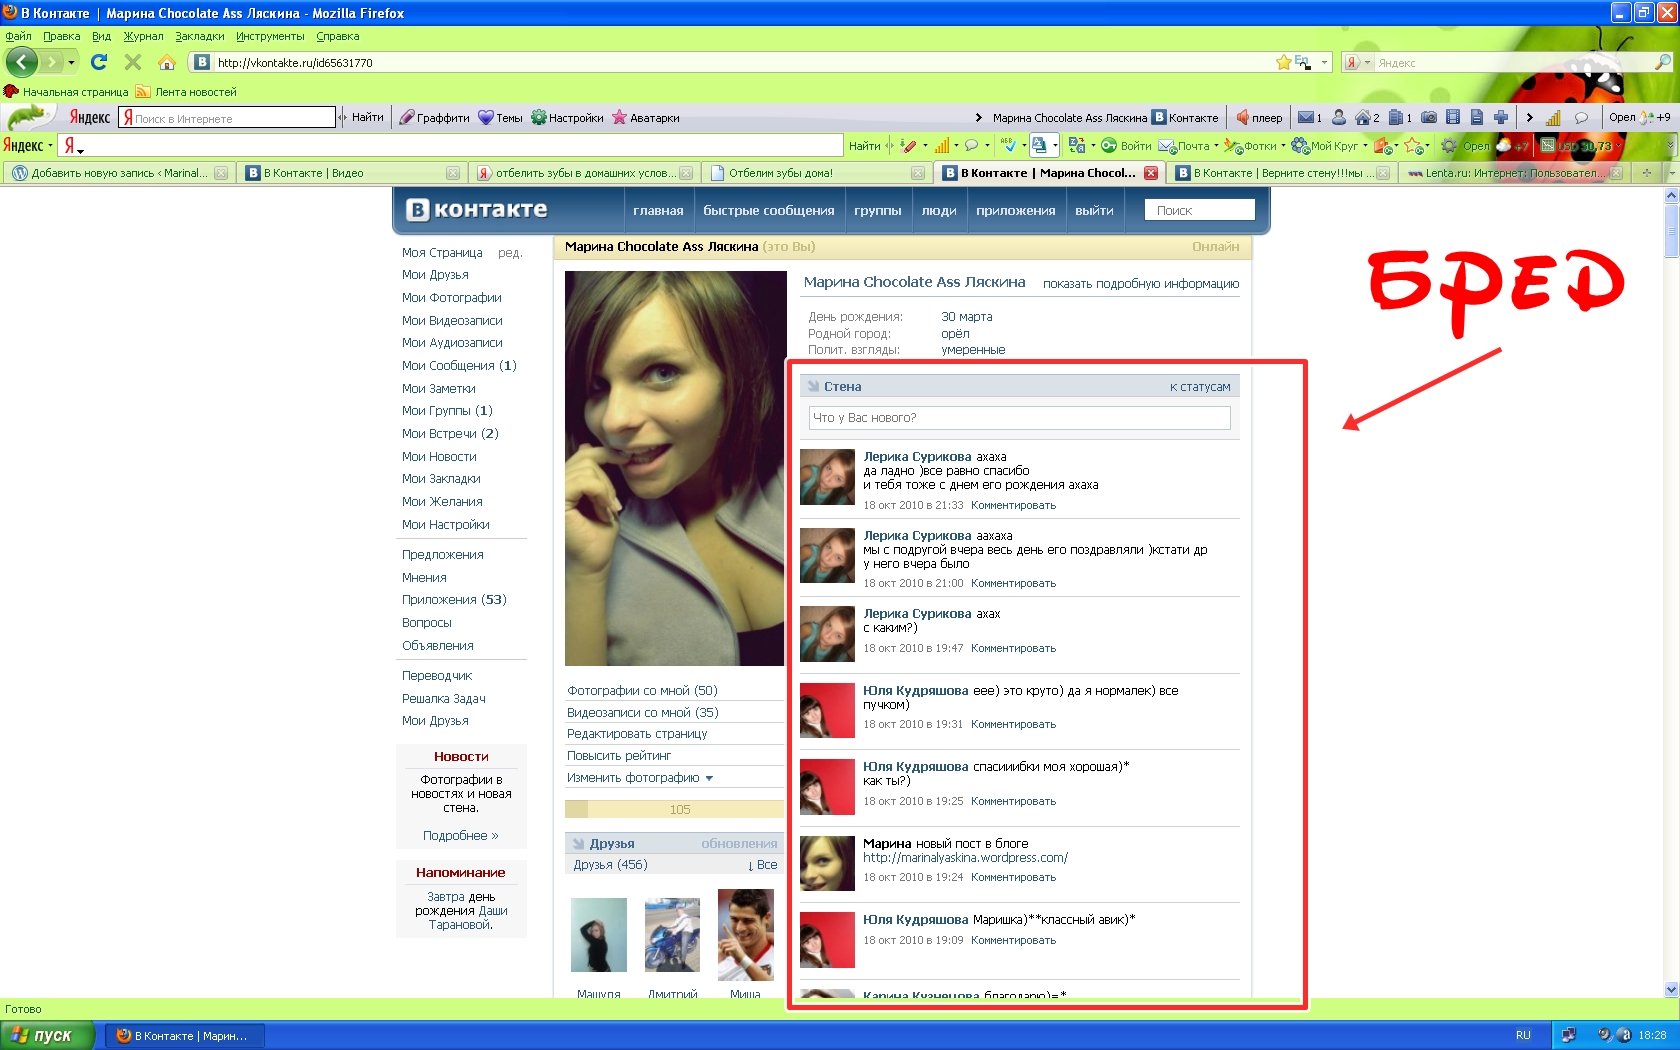Open a new tab with plus button
Image resolution: width=1680 pixels, height=1050 pixels.
(x=1646, y=173)
